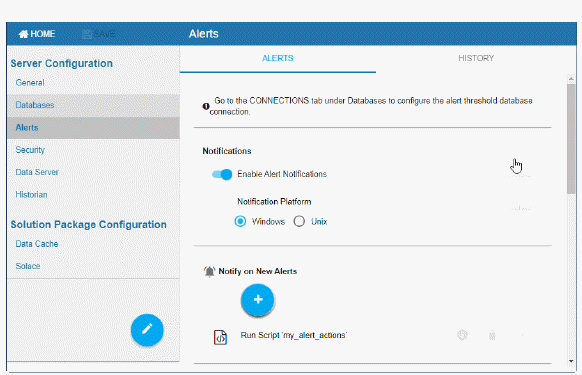
Task: Click Notify on New Alerts heading text
Action: point(258,271)
